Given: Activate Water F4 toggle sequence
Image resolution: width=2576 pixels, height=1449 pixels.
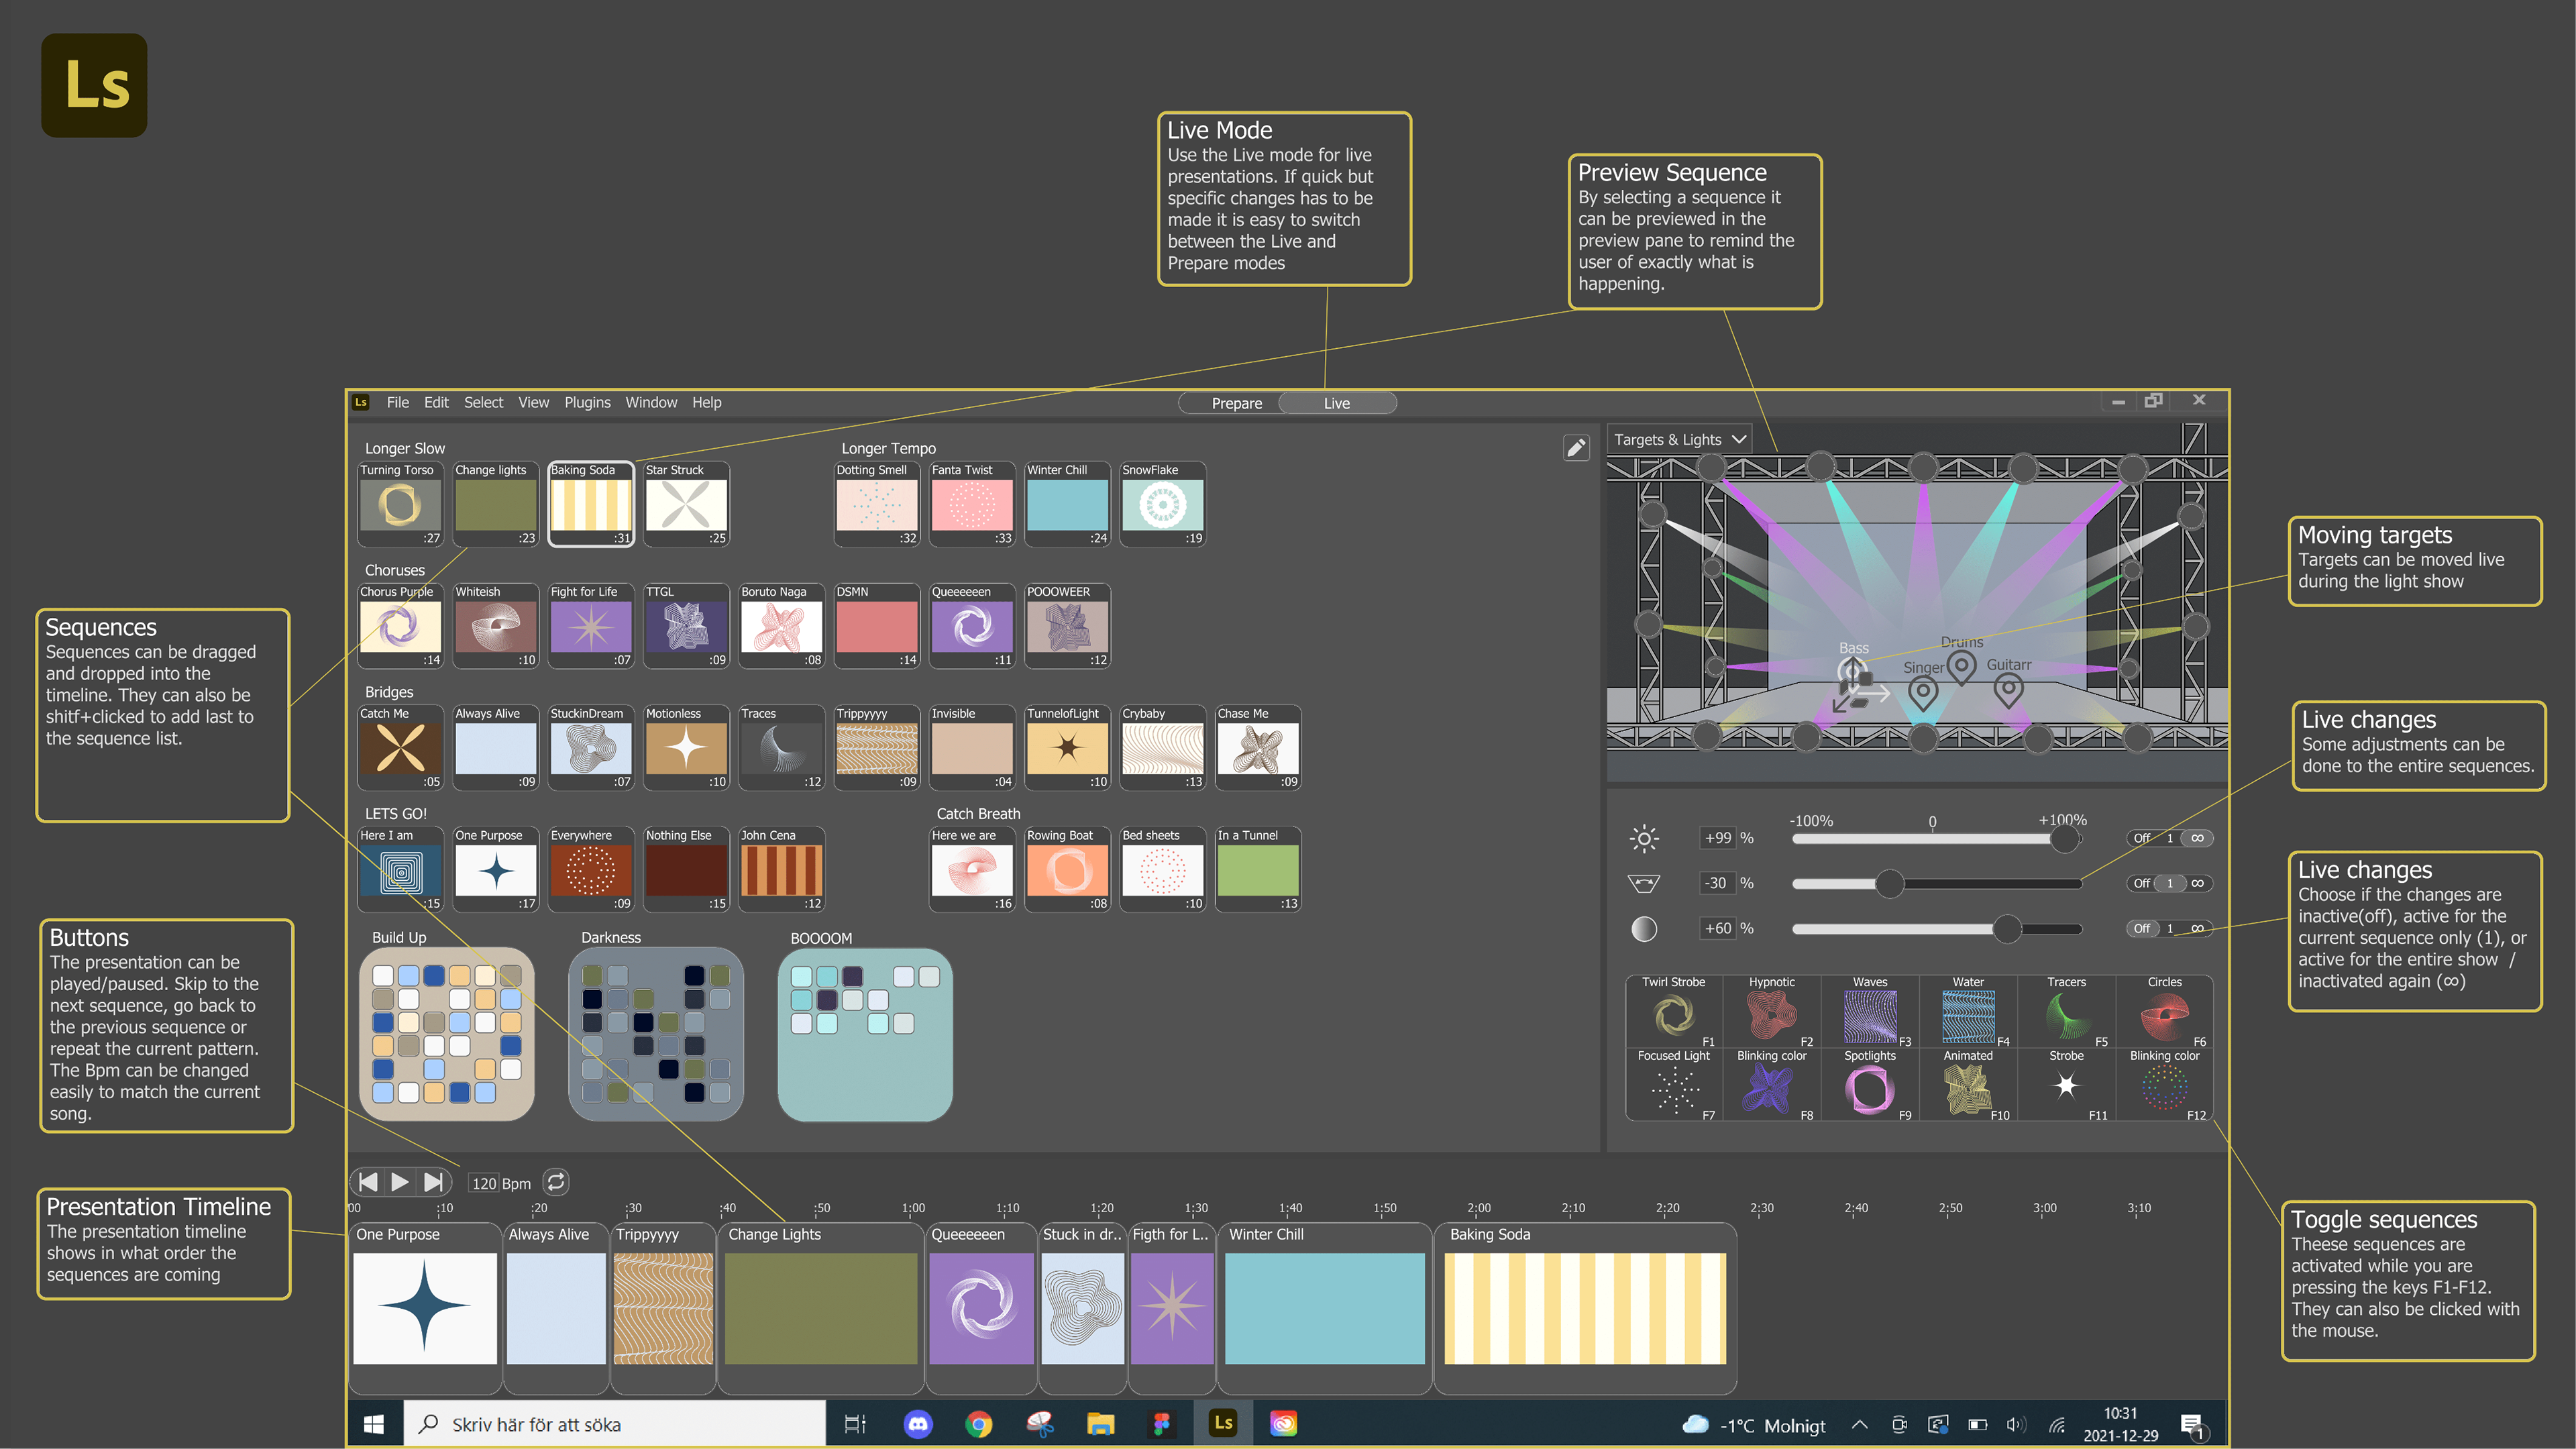Looking at the screenshot, I should (x=1968, y=1012).
